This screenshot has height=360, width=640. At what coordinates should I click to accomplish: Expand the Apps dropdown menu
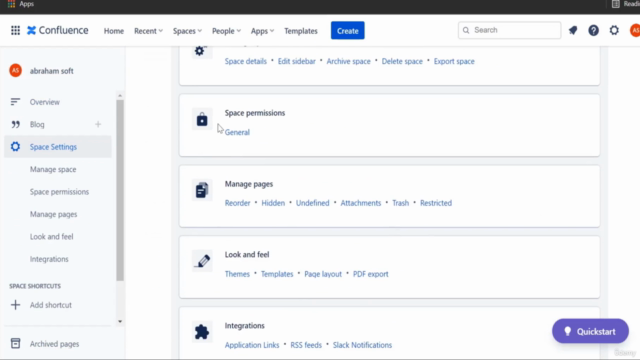[262, 31]
